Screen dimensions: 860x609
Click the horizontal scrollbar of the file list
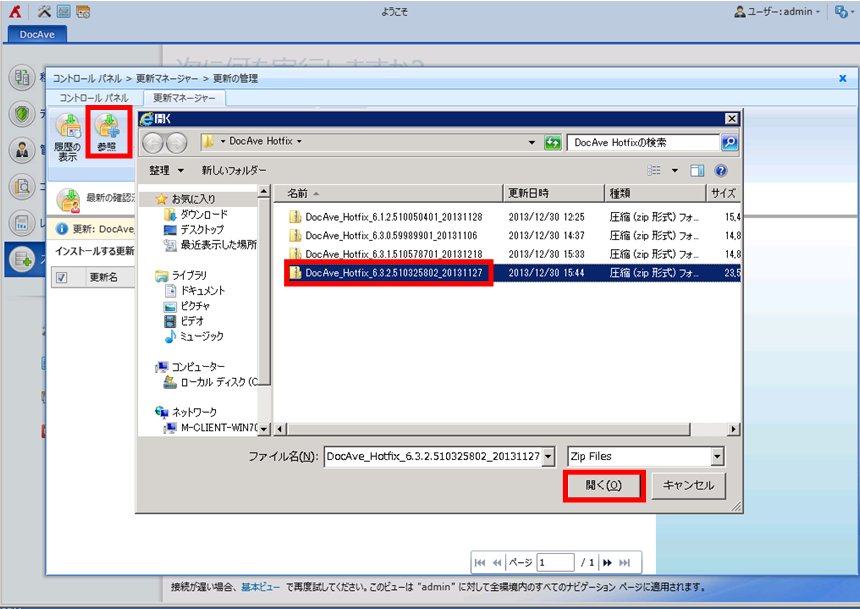click(488, 428)
